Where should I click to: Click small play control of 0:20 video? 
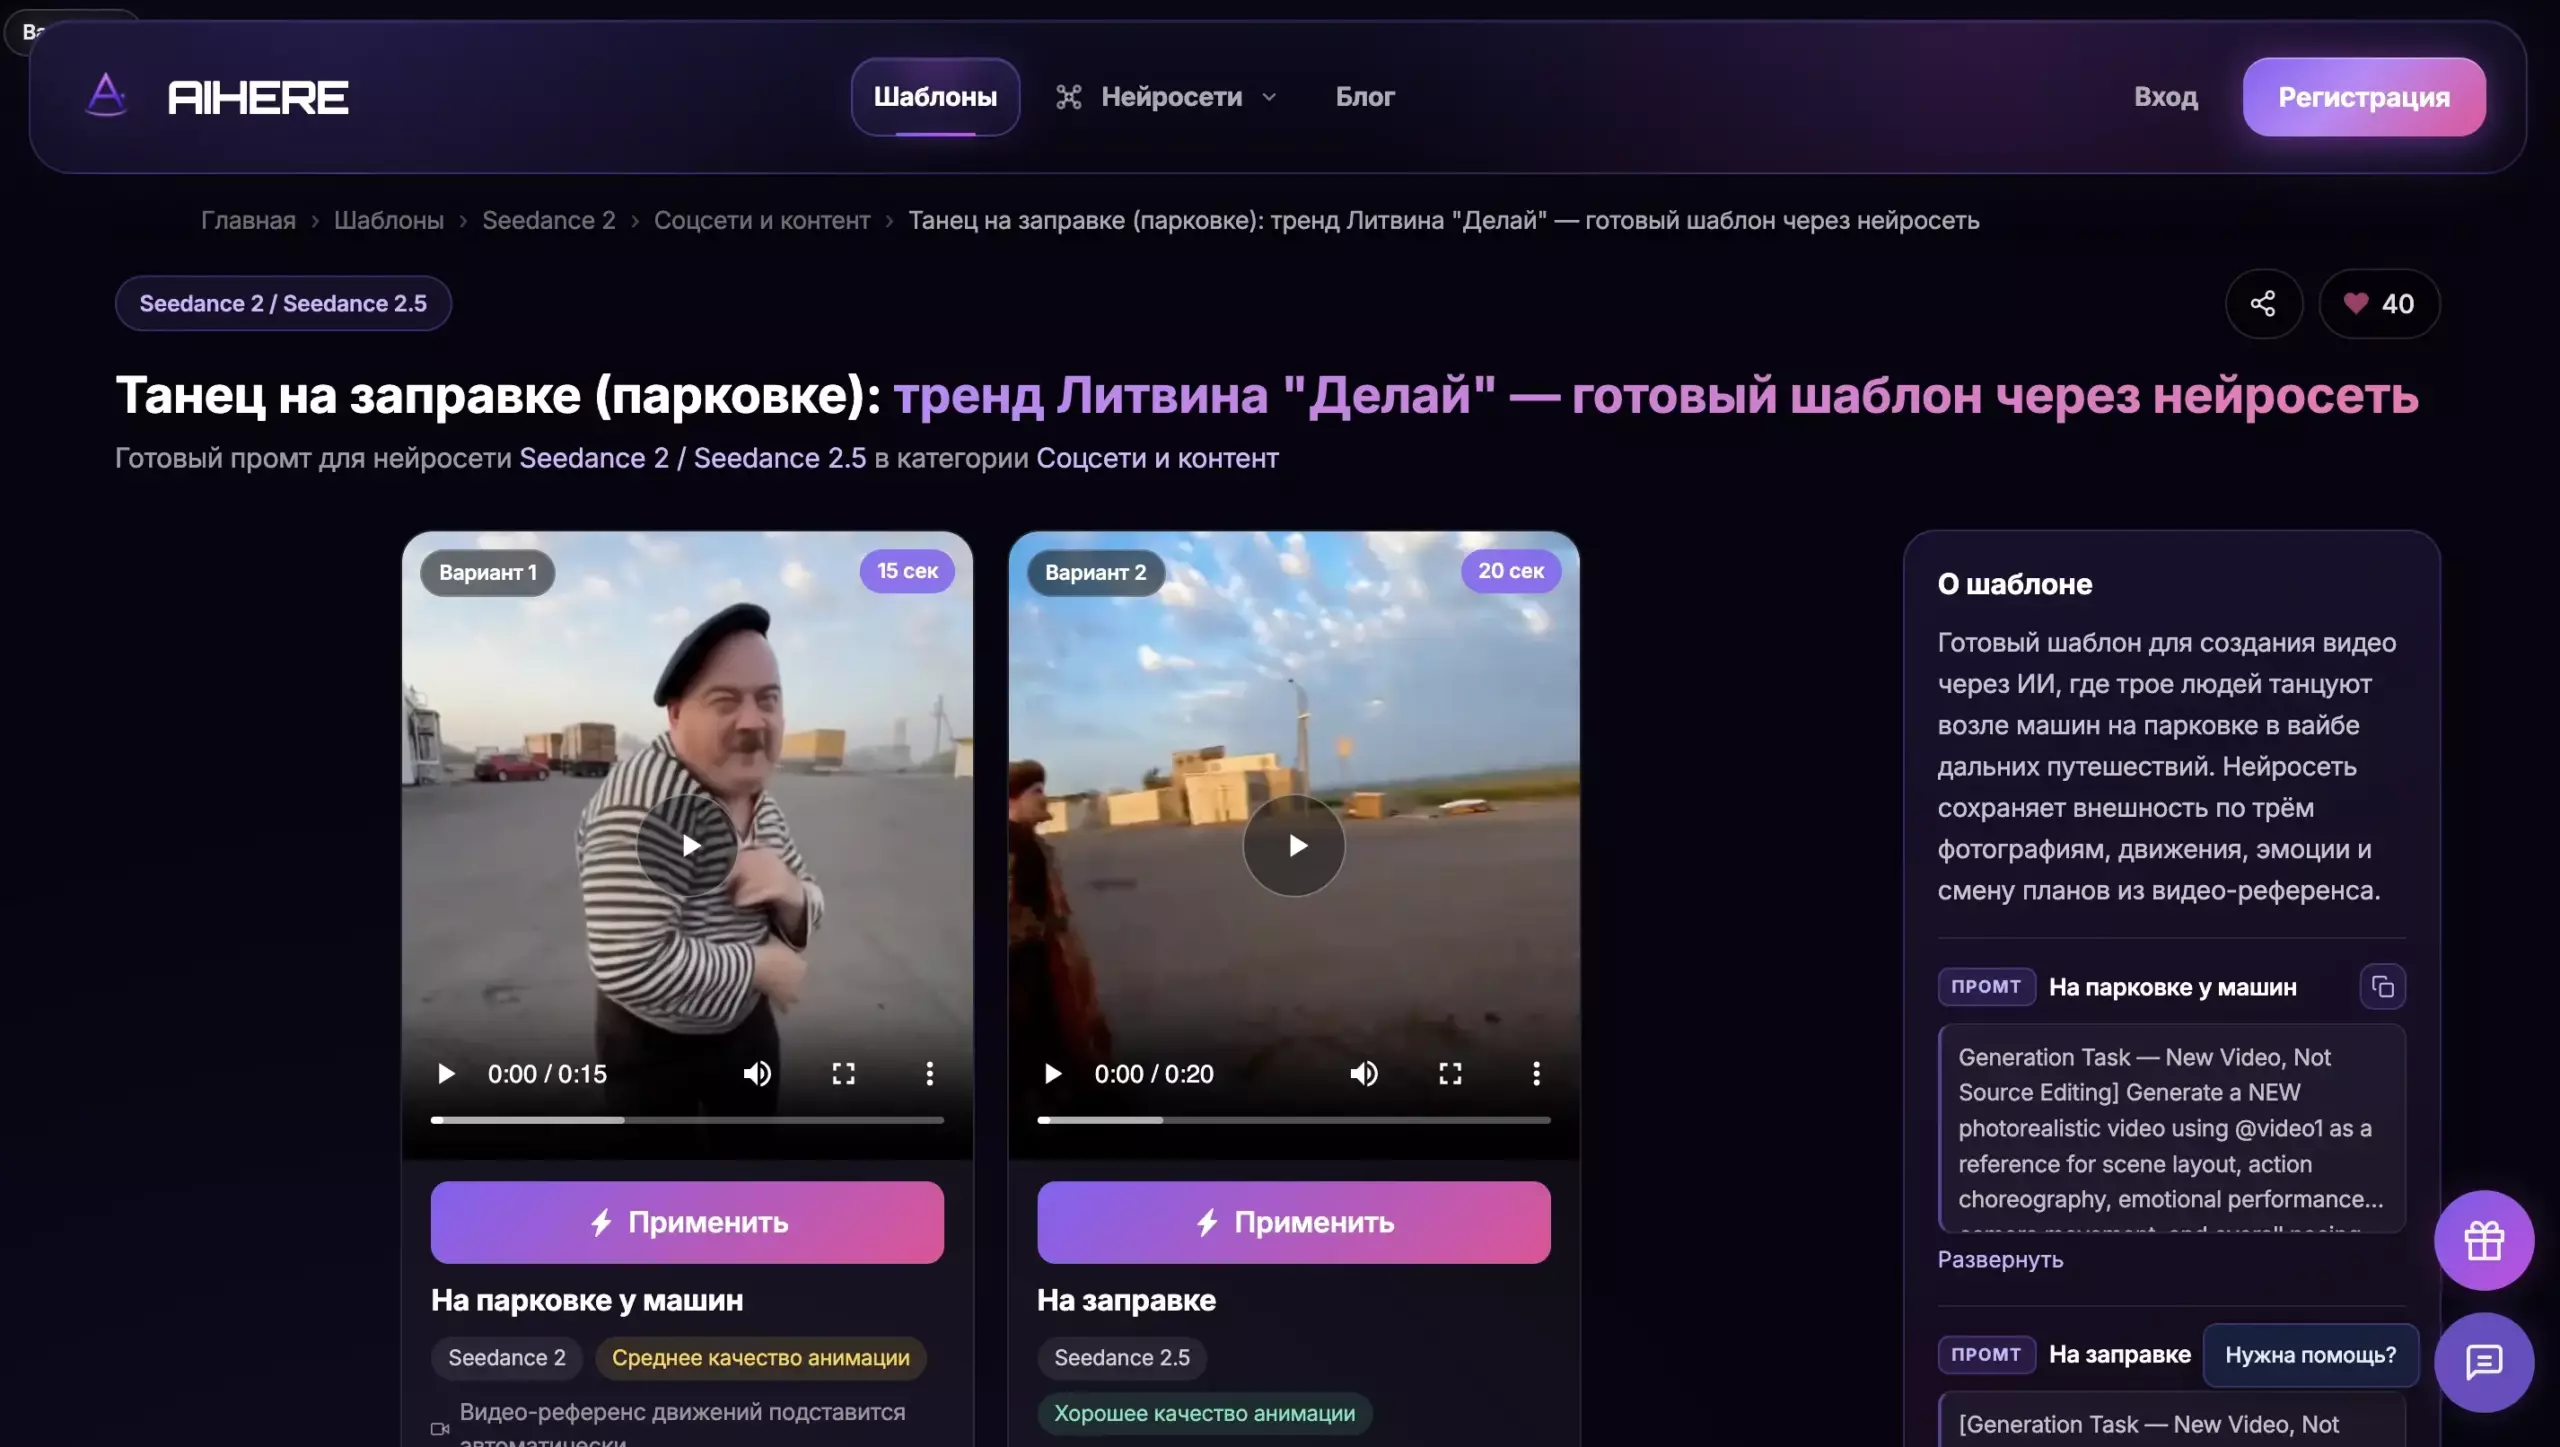pos(1052,1074)
